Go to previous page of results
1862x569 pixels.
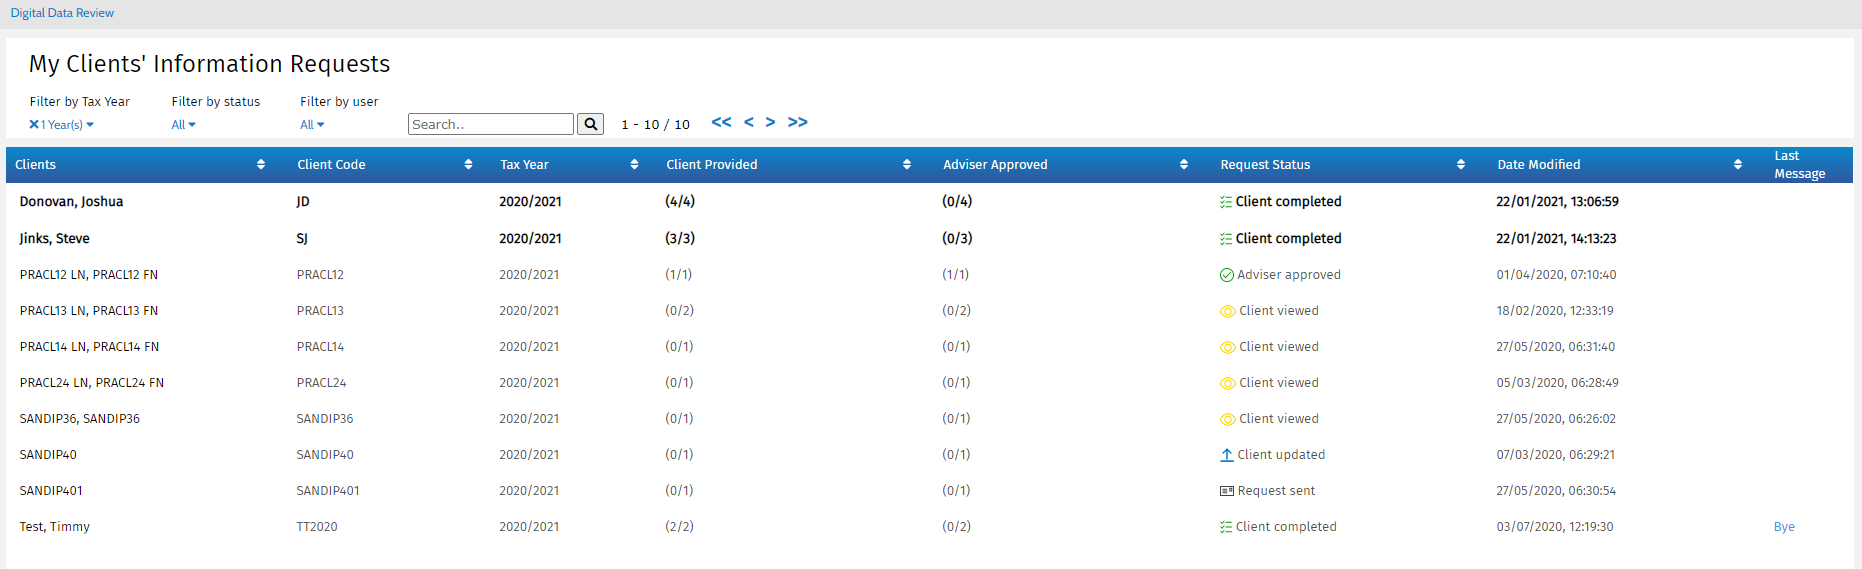749,122
